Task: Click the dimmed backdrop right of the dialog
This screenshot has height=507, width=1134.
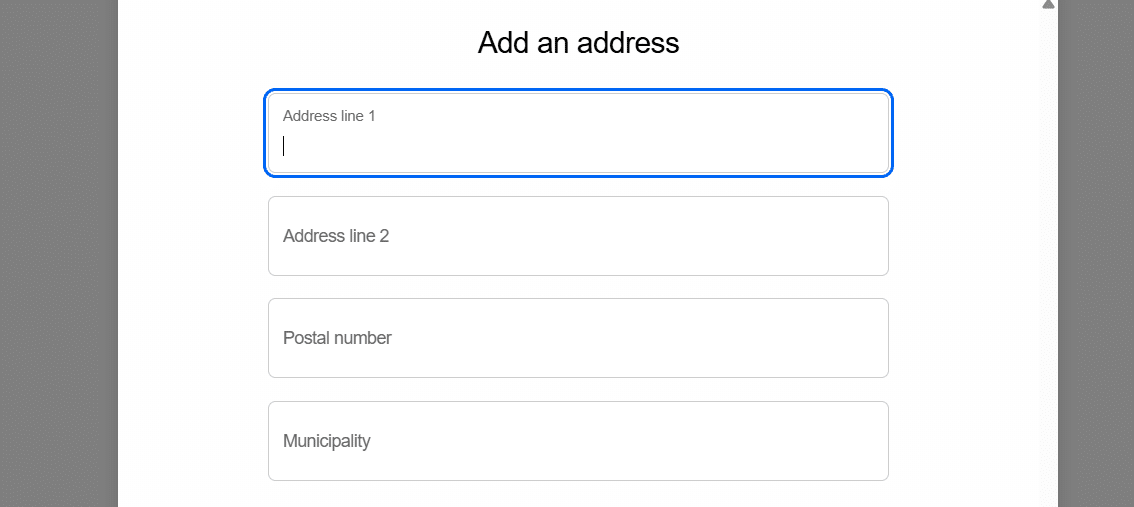Action: point(1095,250)
